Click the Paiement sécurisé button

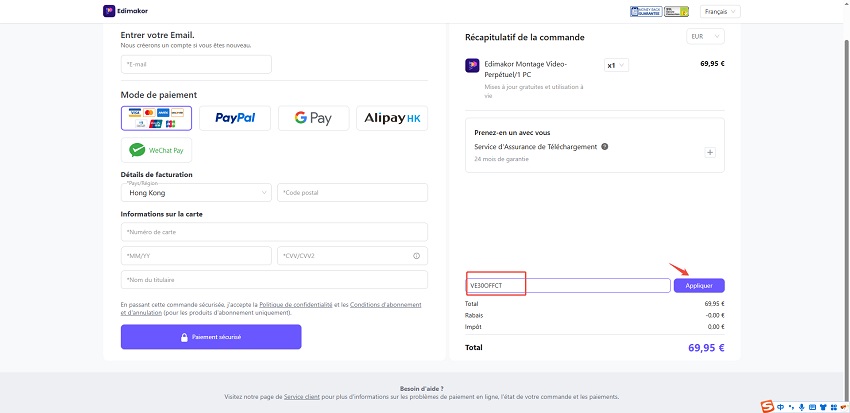click(211, 337)
